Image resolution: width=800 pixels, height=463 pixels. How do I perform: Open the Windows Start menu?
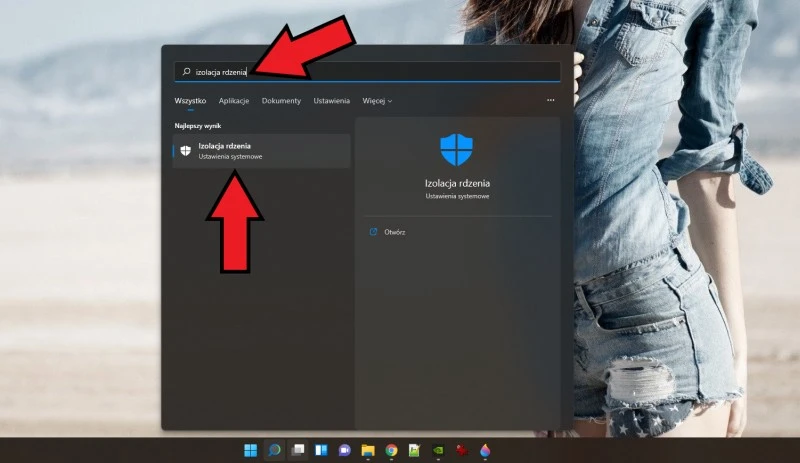point(251,450)
